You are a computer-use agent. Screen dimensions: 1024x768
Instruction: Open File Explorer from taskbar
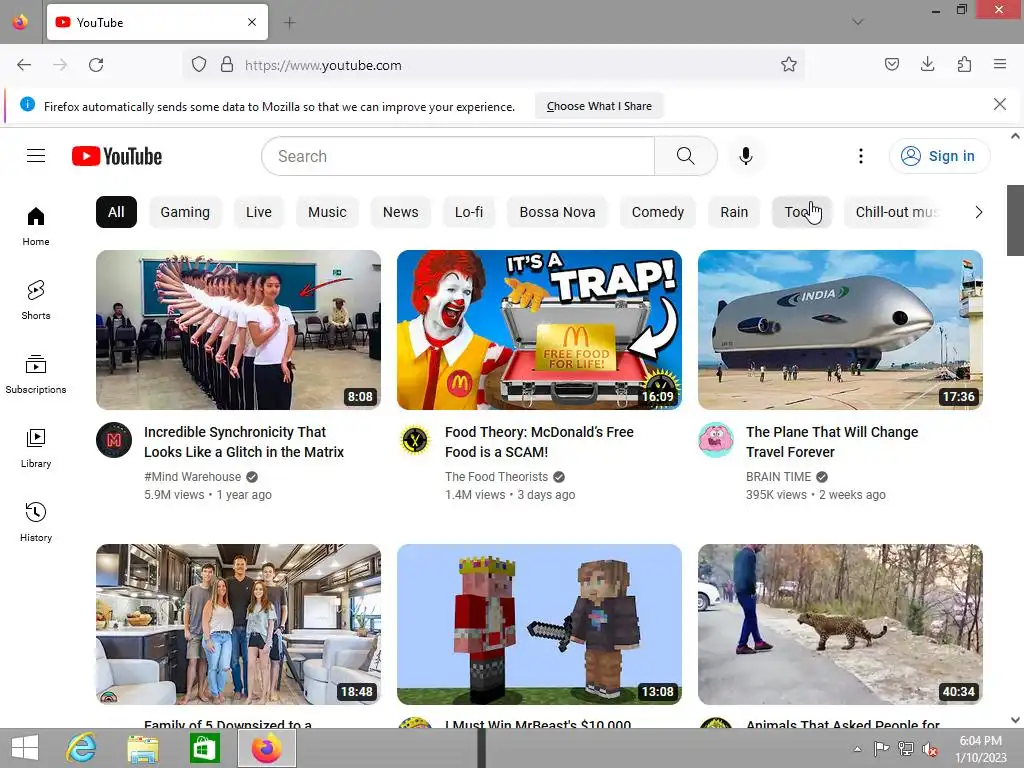point(142,748)
